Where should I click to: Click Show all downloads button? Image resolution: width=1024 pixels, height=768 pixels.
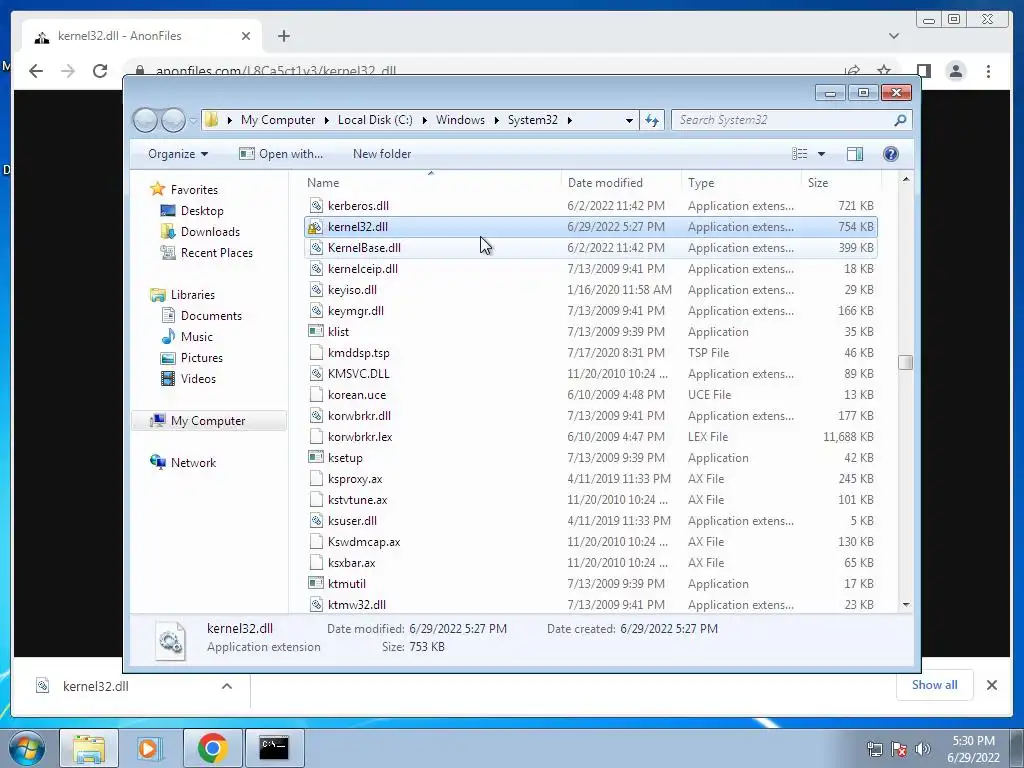click(x=935, y=685)
